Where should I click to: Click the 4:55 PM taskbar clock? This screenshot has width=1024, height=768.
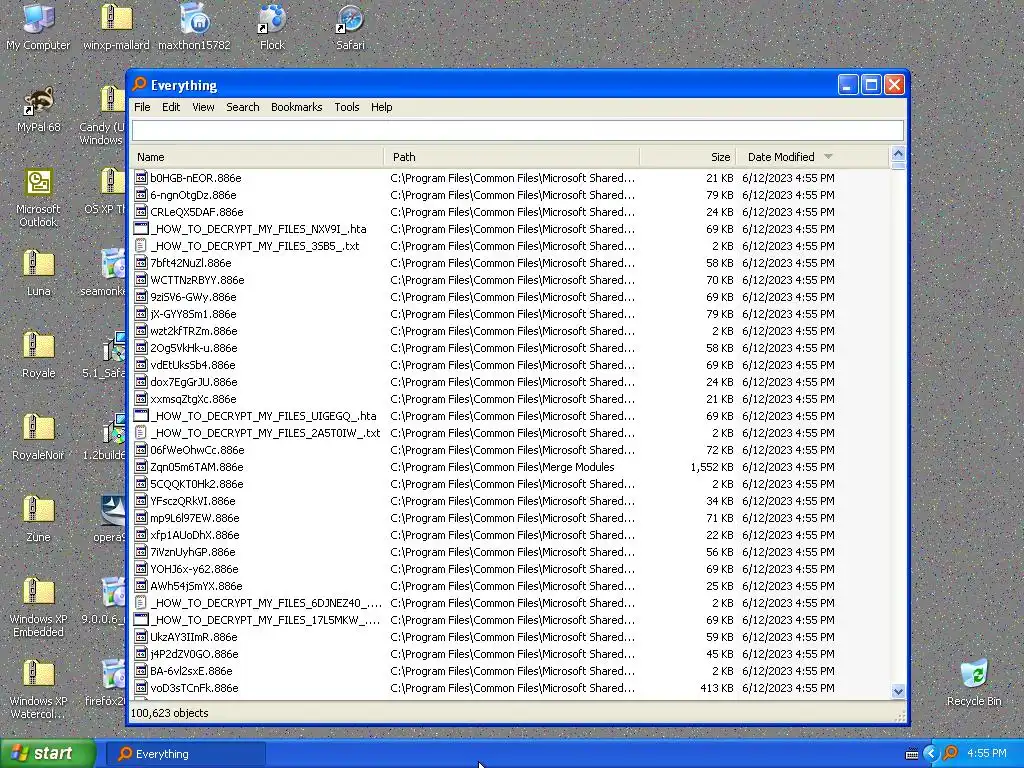(987, 754)
